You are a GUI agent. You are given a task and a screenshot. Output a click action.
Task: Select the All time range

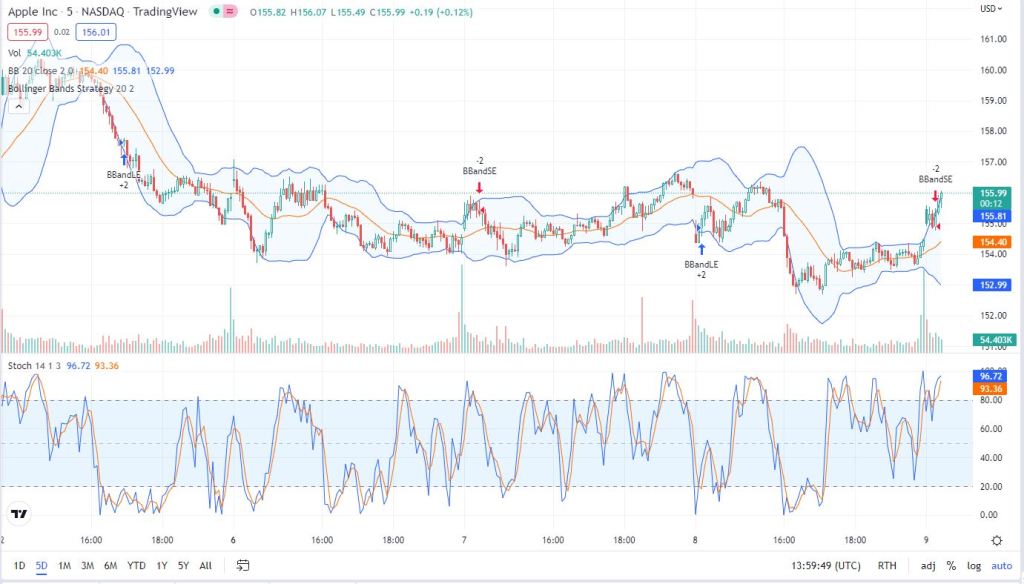(x=204, y=565)
